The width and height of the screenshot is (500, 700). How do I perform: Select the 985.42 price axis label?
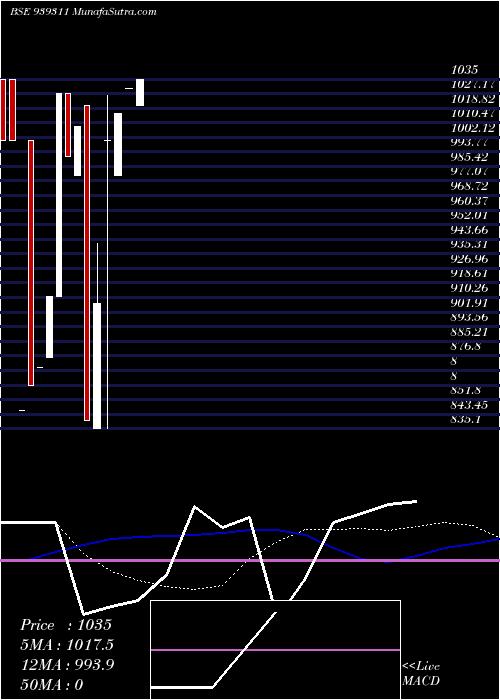click(469, 157)
